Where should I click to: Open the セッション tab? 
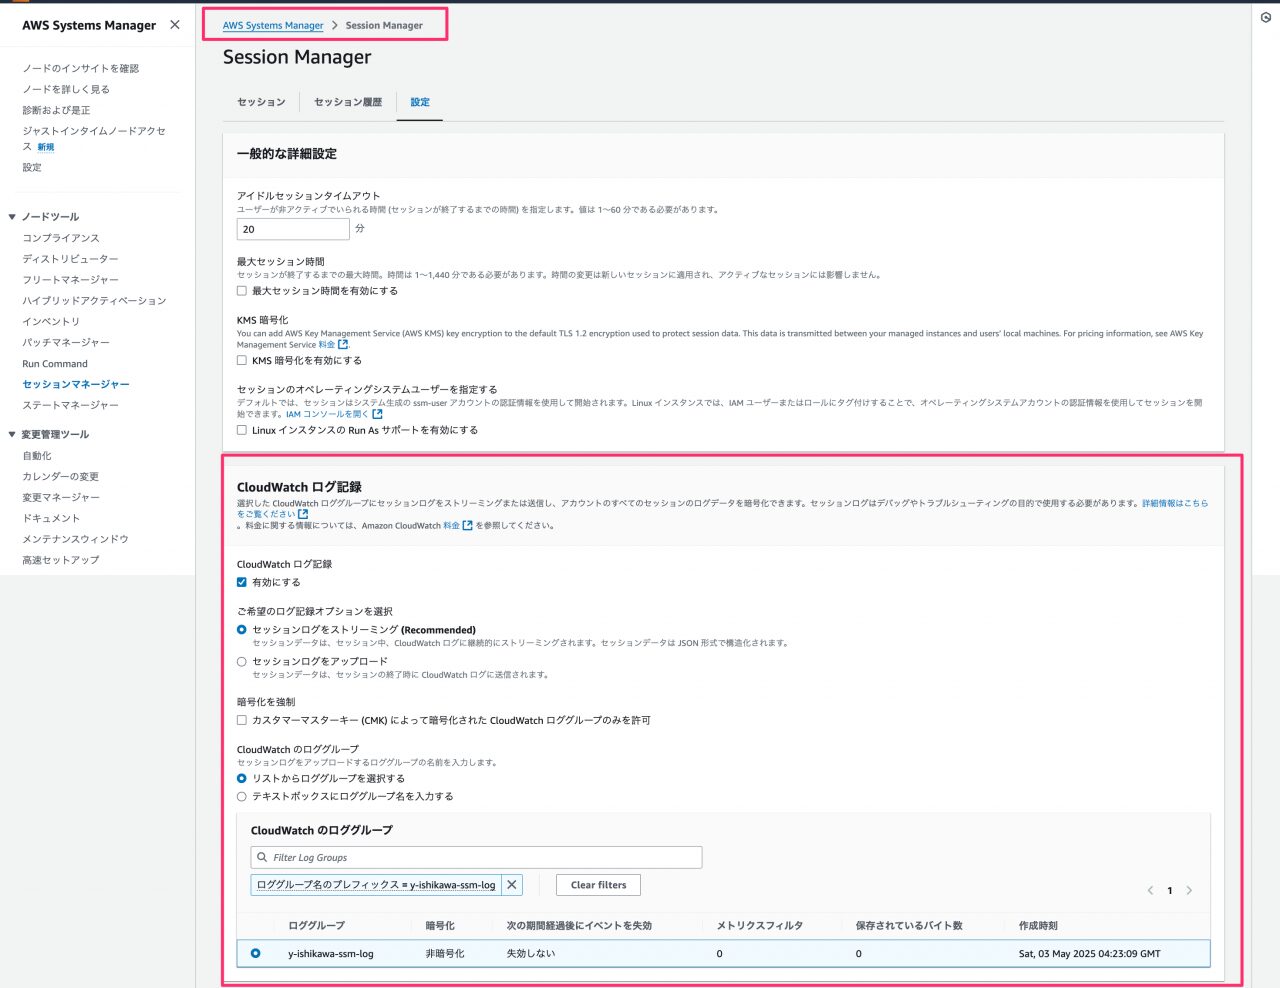[x=261, y=102]
